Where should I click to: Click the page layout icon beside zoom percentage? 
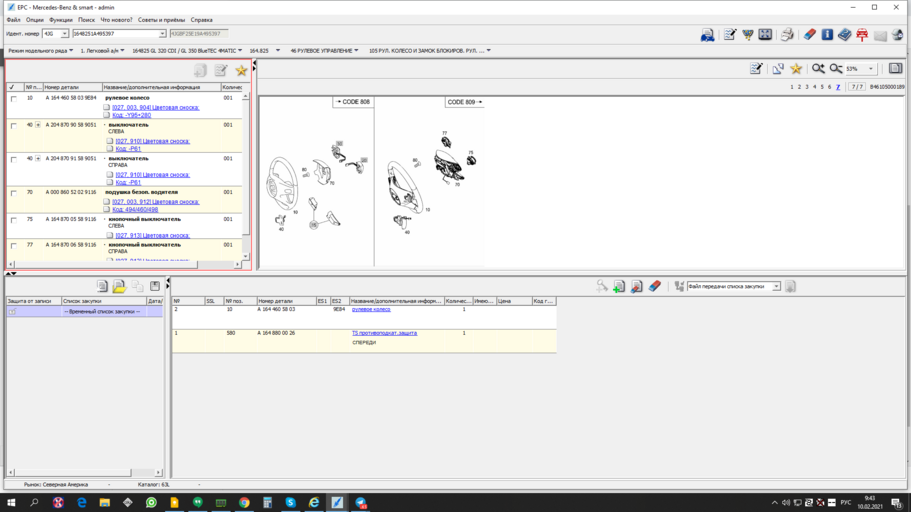tap(895, 69)
